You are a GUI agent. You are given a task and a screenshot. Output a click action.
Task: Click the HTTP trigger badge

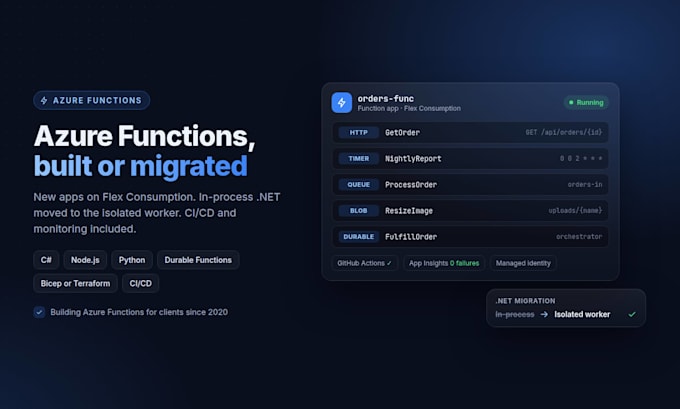358,132
